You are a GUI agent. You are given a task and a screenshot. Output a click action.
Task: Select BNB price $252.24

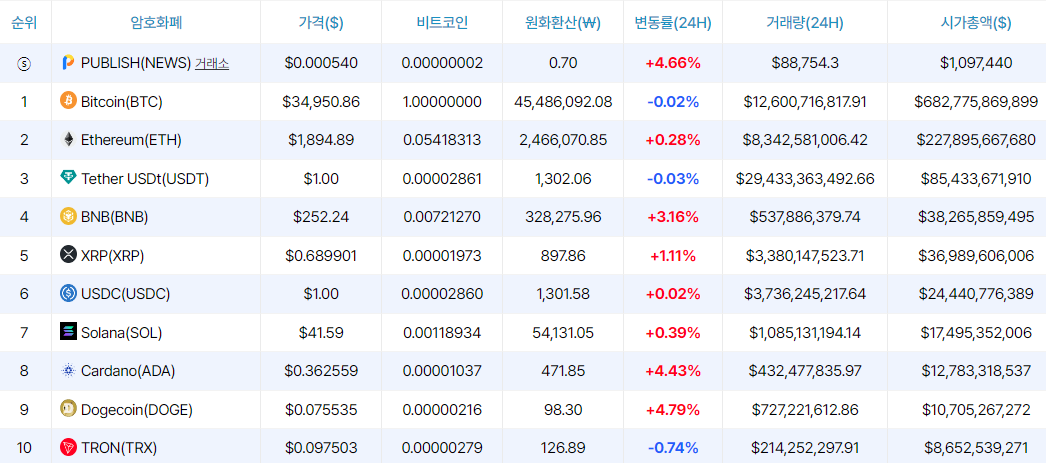click(321, 217)
